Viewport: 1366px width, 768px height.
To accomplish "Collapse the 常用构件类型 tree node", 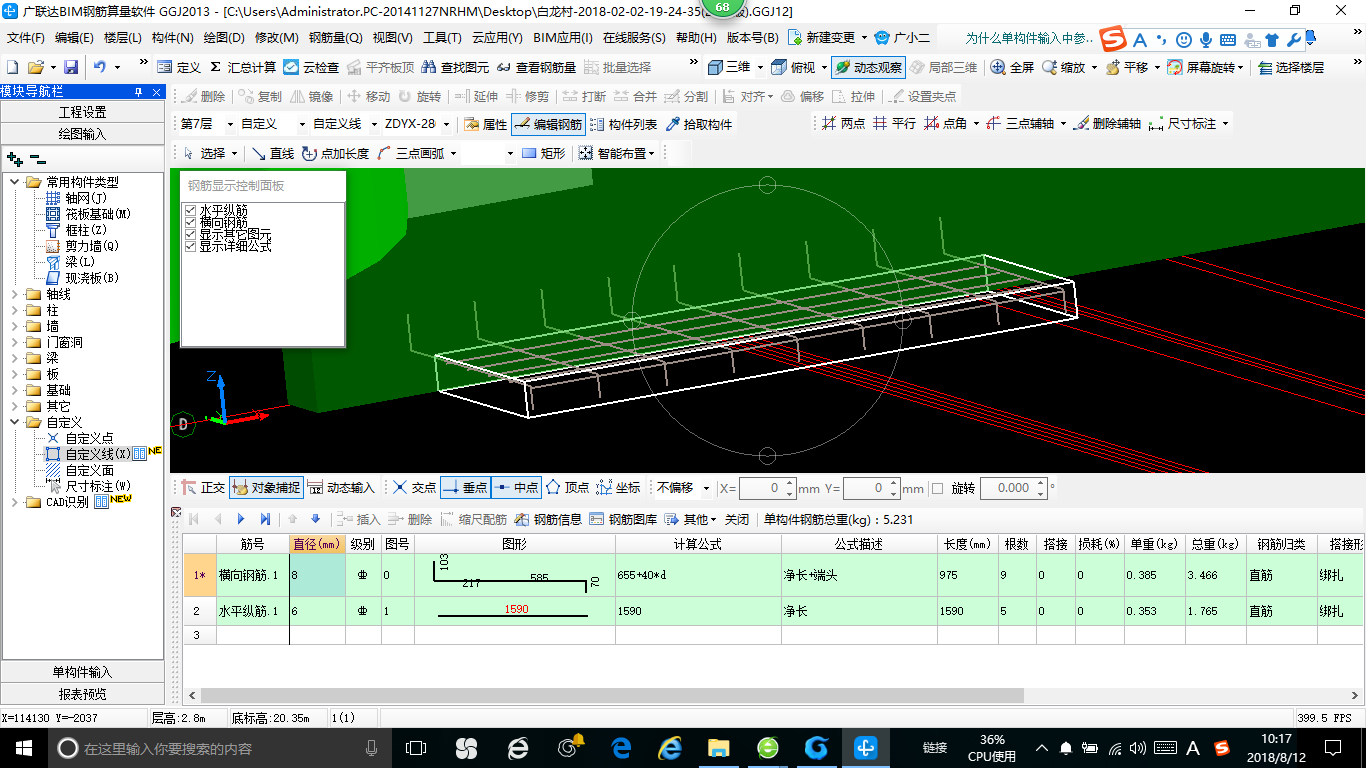I will click(15, 182).
